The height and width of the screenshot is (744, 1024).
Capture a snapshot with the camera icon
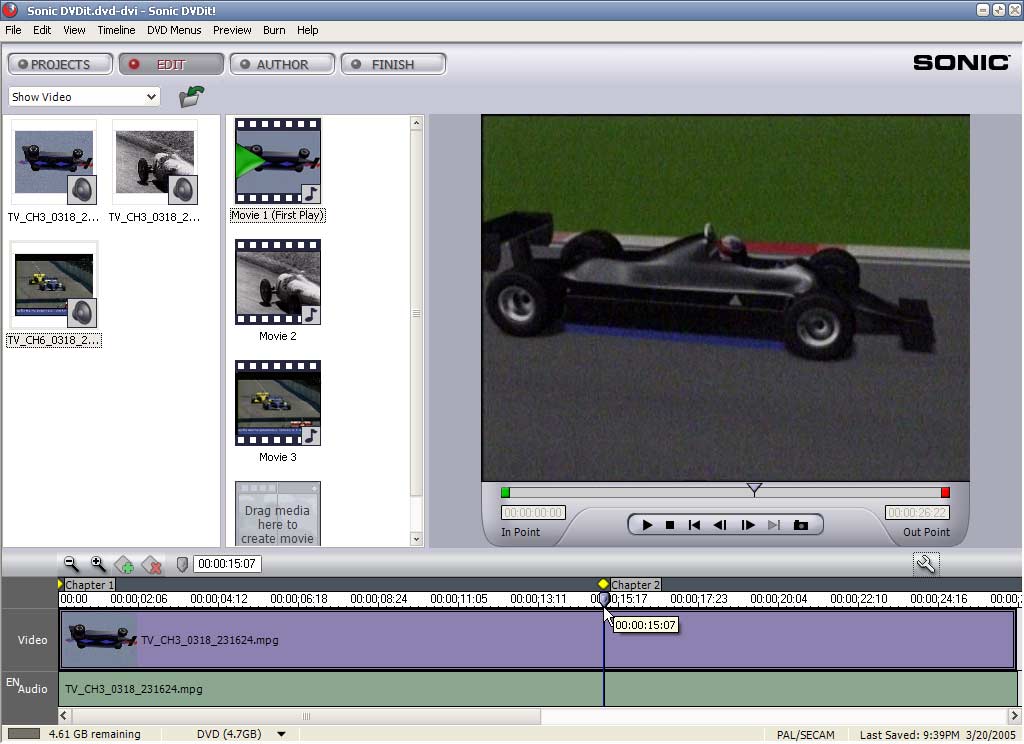tap(801, 525)
